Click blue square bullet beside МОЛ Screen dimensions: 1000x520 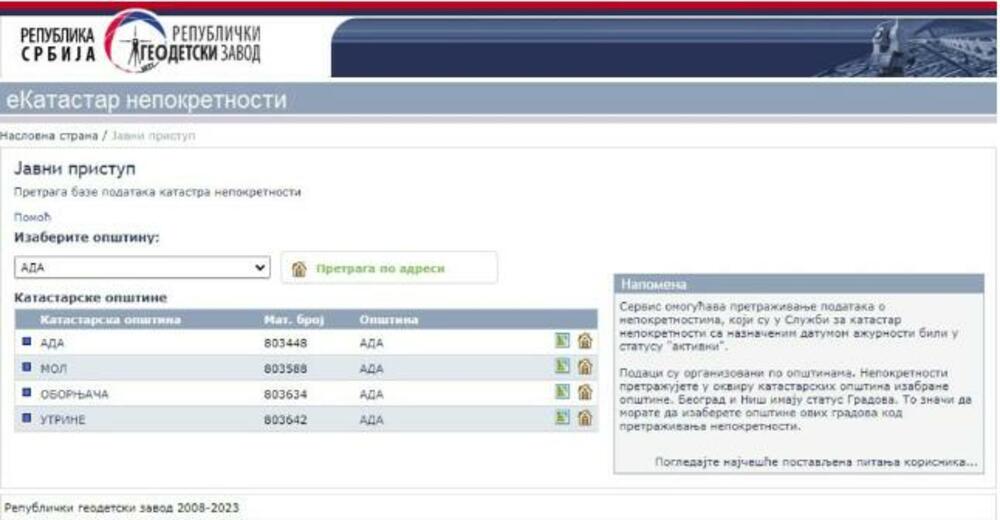(x=27, y=367)
